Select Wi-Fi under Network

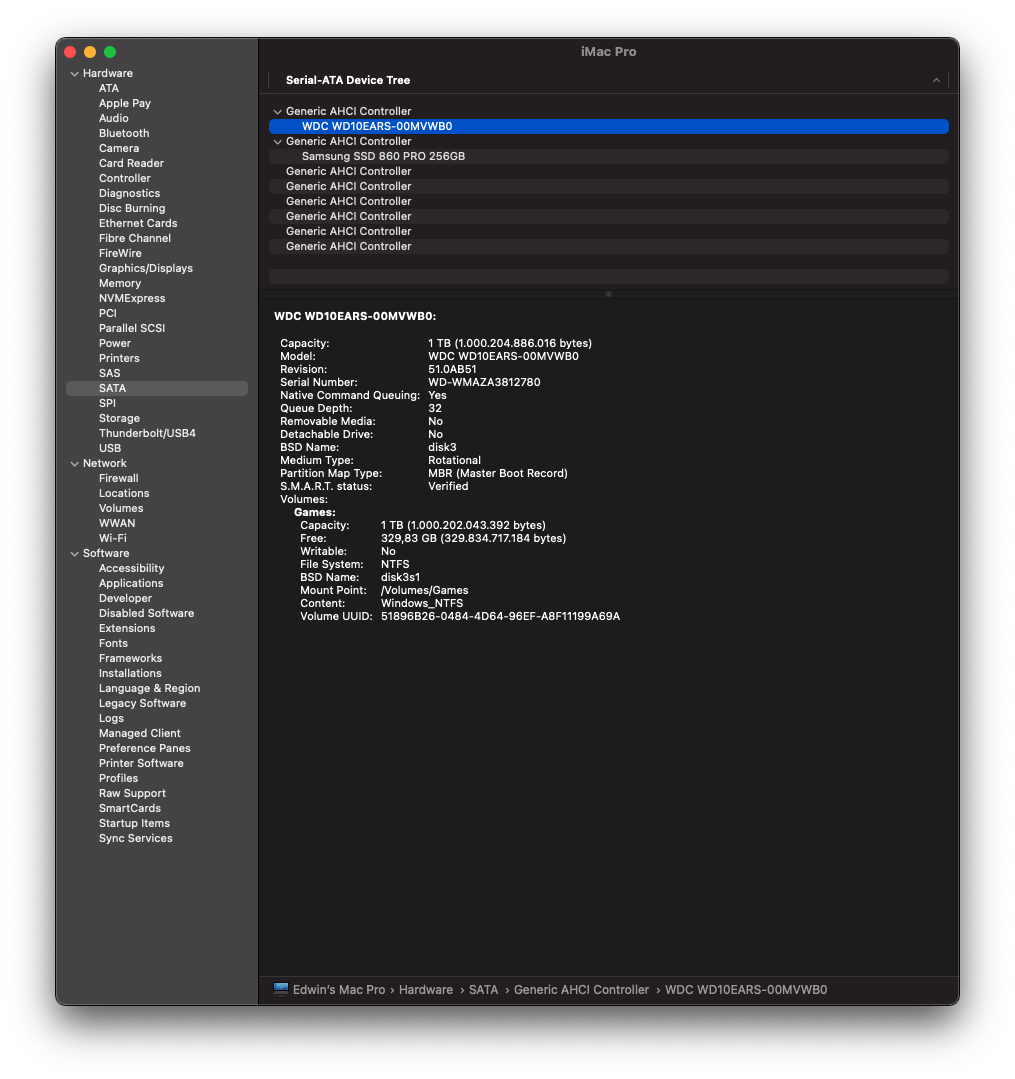point(113,538)
